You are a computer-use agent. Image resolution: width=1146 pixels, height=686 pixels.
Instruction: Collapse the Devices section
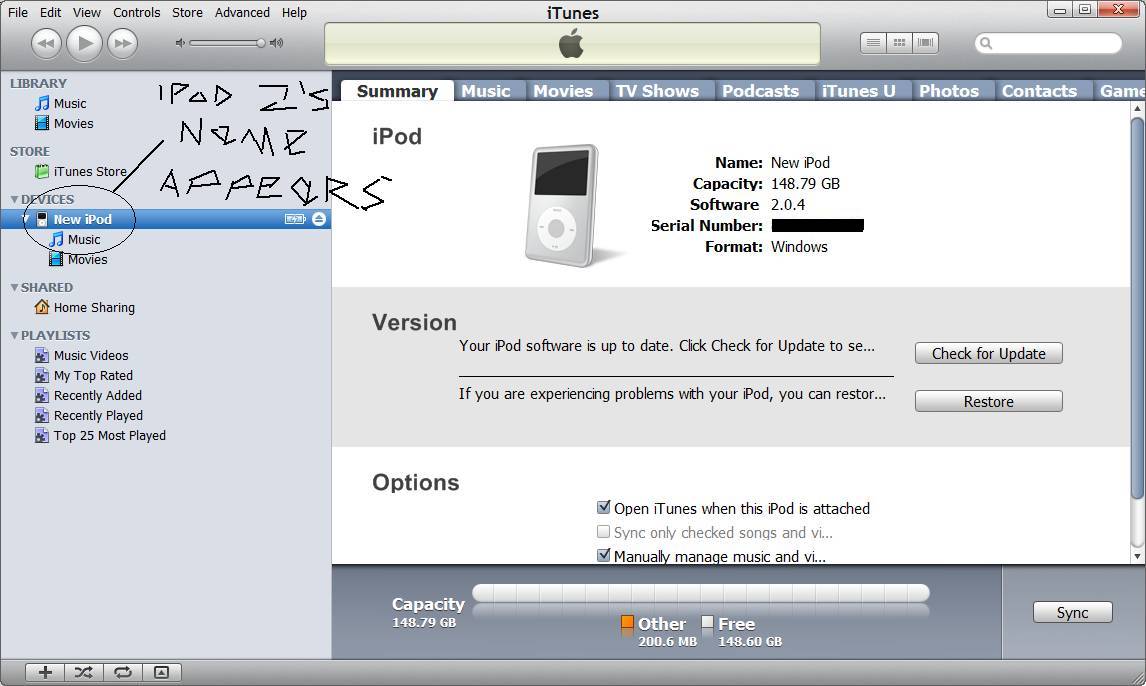(x=14, y=199)
